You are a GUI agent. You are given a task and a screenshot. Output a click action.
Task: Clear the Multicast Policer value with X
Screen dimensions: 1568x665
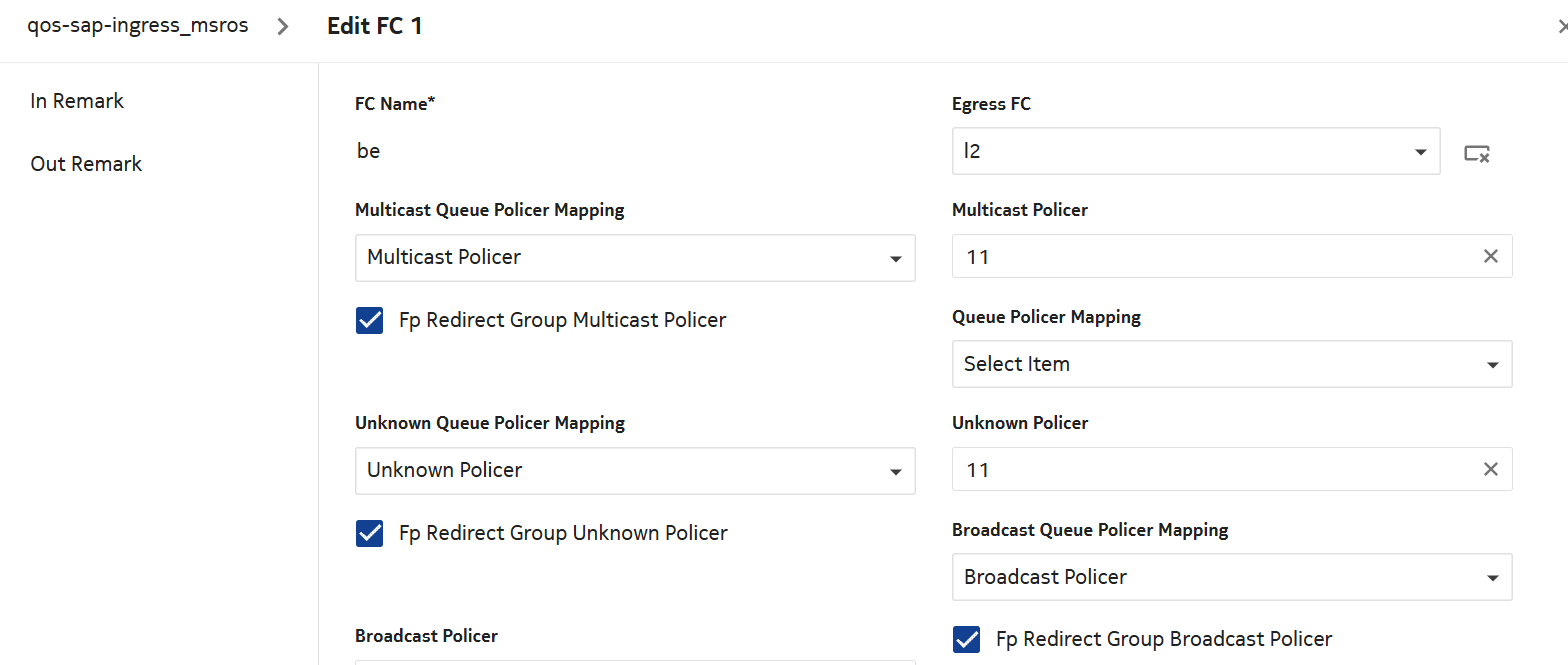1490,256
